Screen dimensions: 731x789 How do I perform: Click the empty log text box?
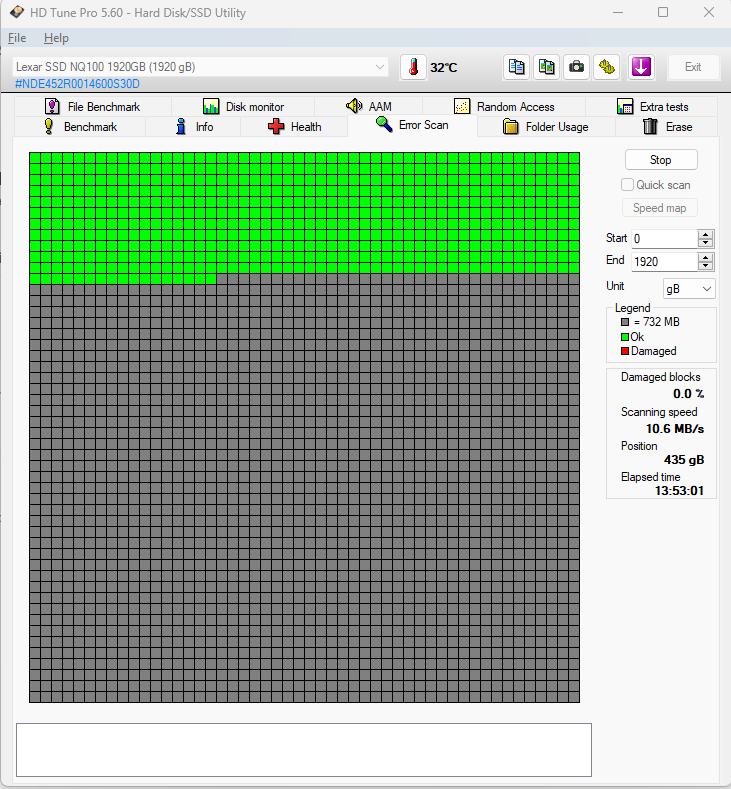tap(304, 750)
